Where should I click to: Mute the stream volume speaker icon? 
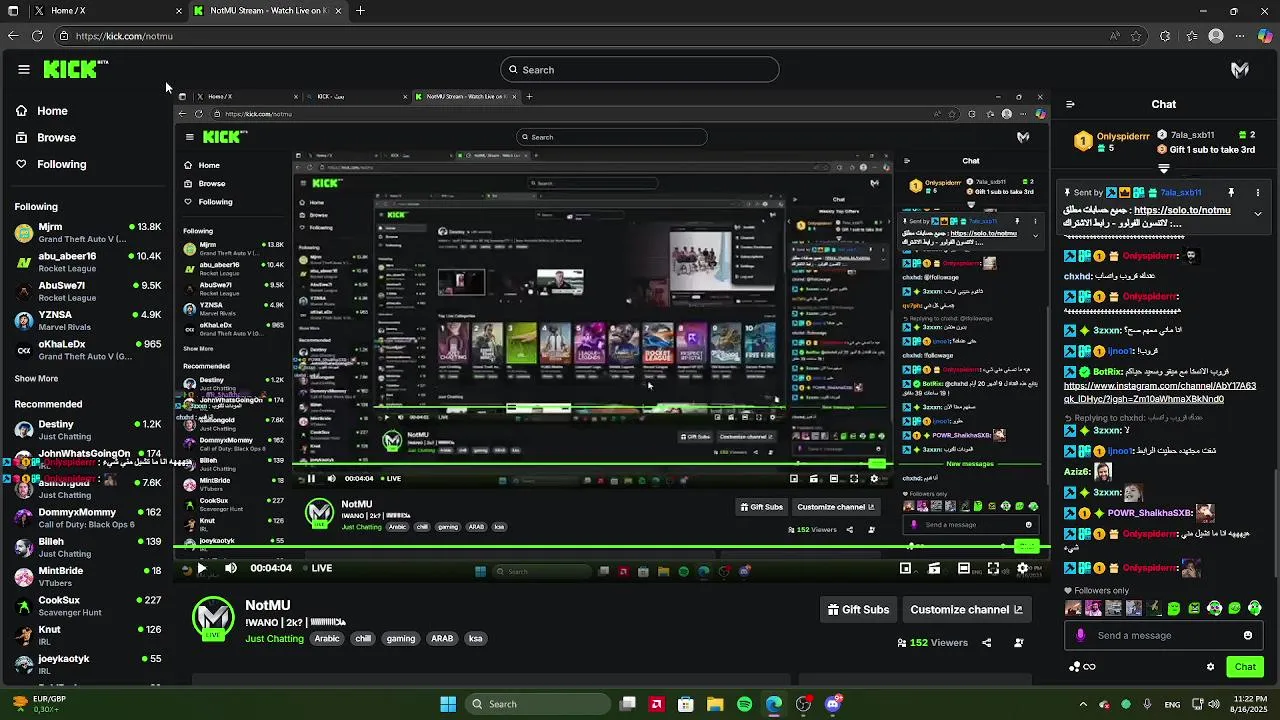[x=231, y=568]
